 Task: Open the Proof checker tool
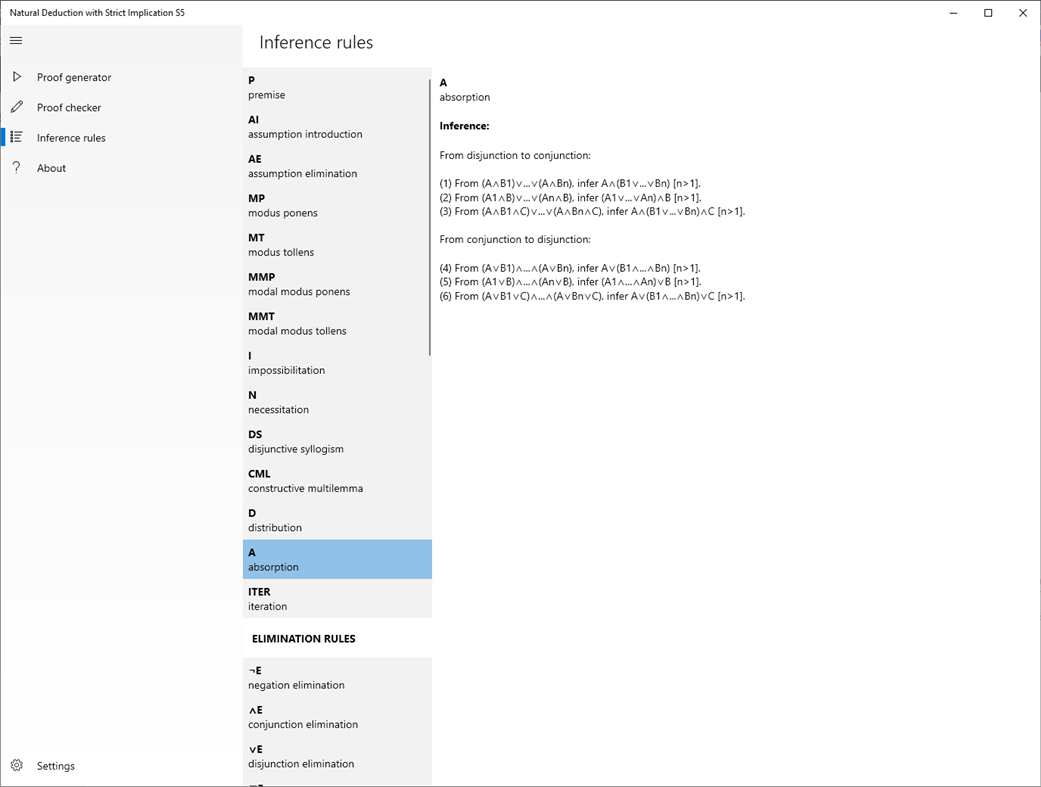click(17, 107)
